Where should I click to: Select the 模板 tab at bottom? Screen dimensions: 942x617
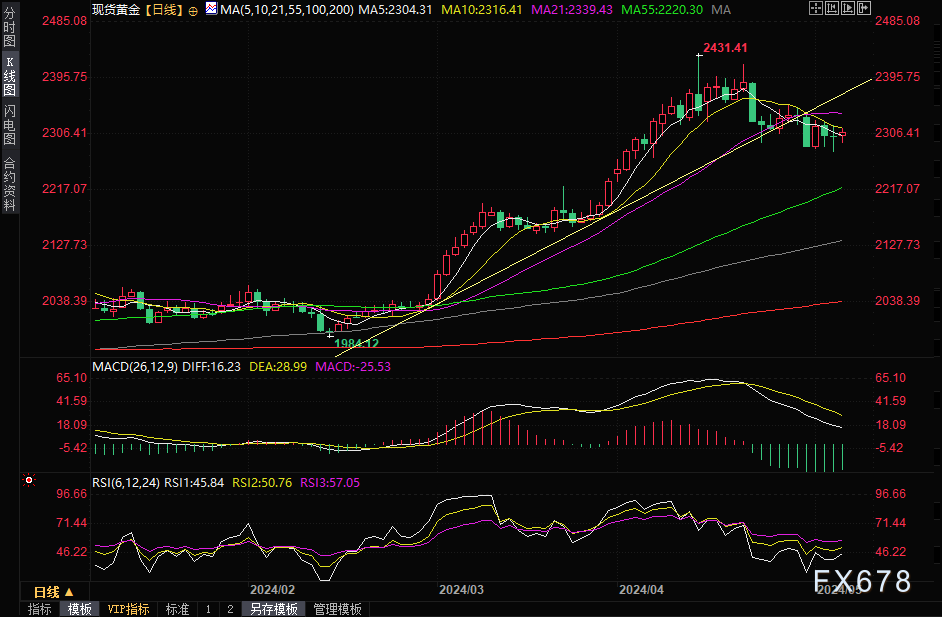pyautogui.click(x=80, y=609)
